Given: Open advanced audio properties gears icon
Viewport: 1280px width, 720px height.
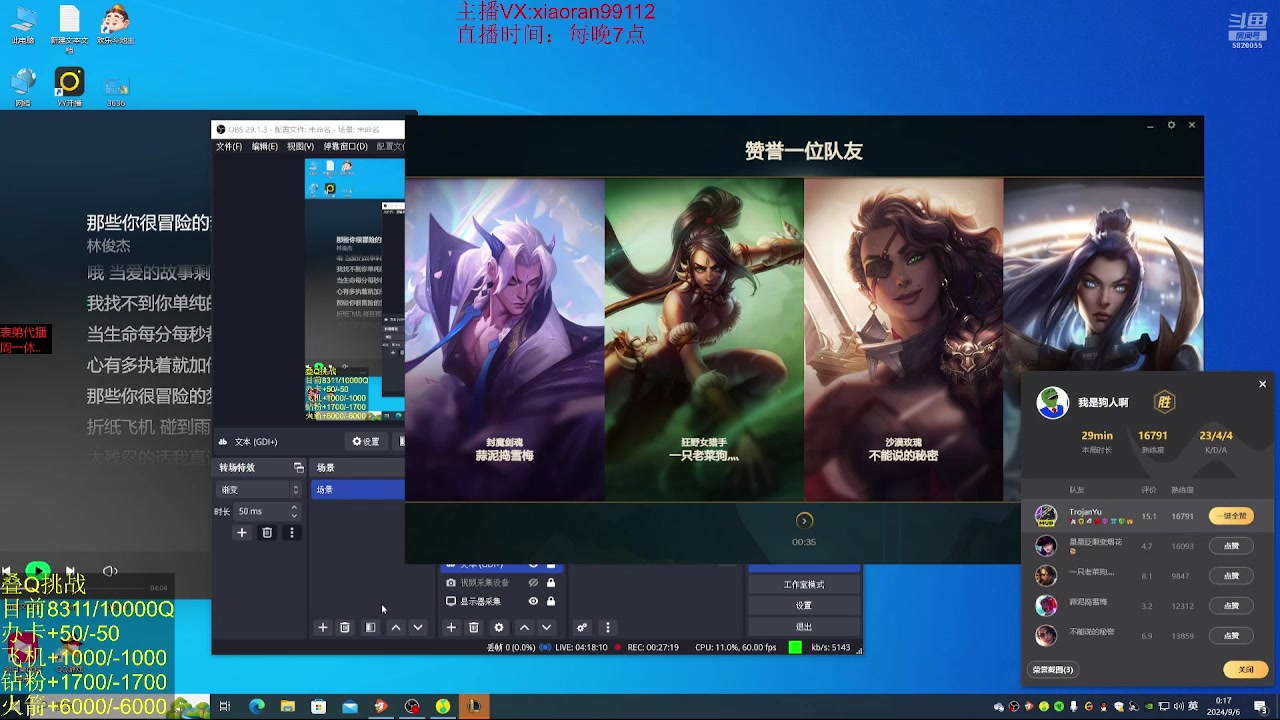Looking at the screenshot, I should pyautogui.click(x=582, y=627).
